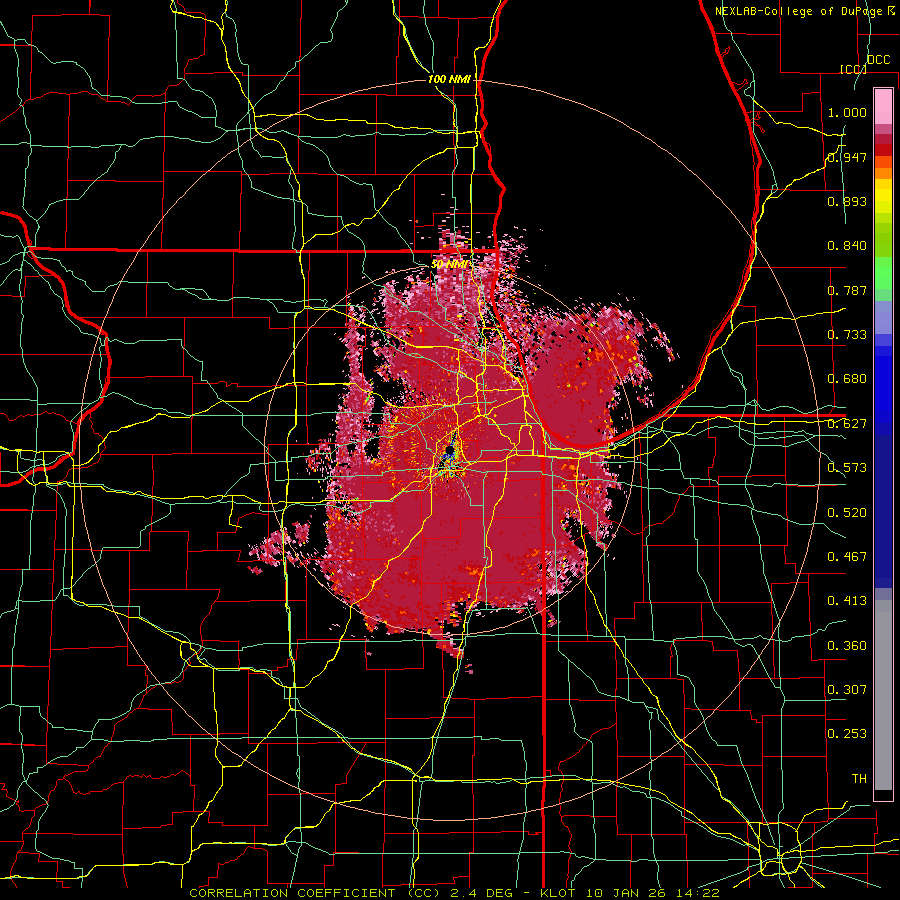900x900 pixels.
Task: Click the gray lower segment of color bar
Action: [883, 695]
